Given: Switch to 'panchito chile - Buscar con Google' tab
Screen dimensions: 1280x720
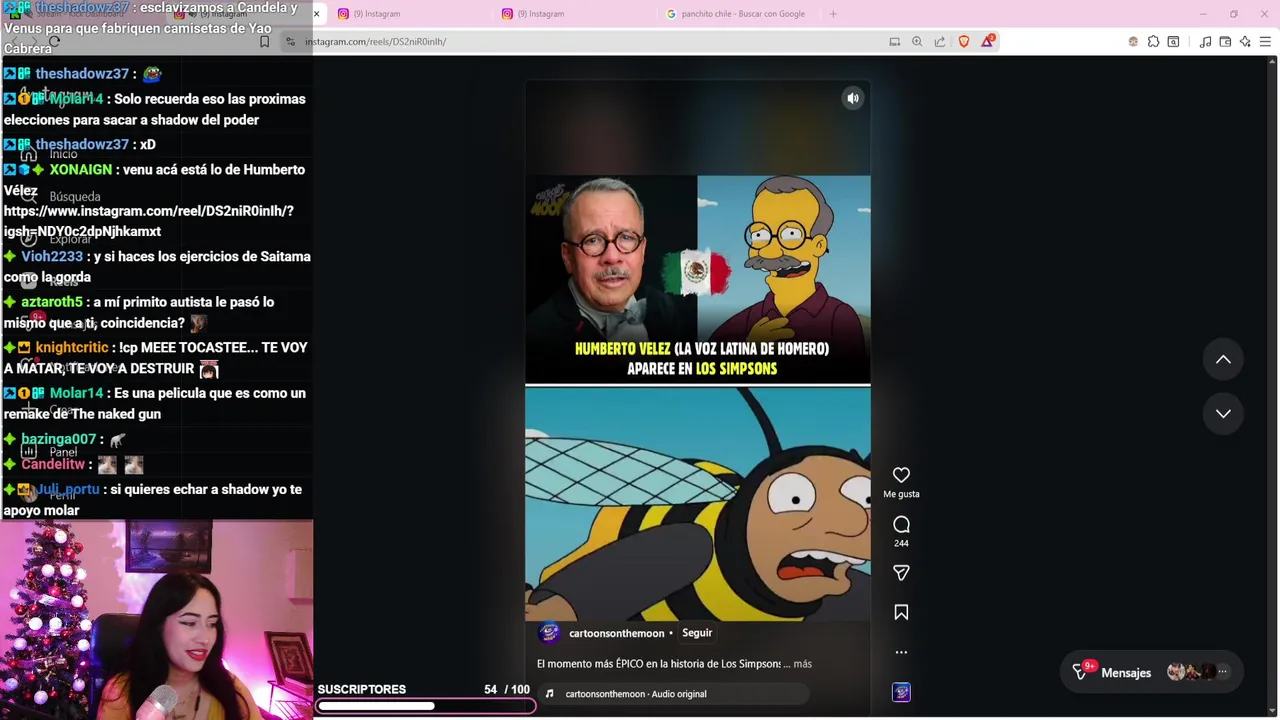Looking at the screenshot, I should point(740,14).
